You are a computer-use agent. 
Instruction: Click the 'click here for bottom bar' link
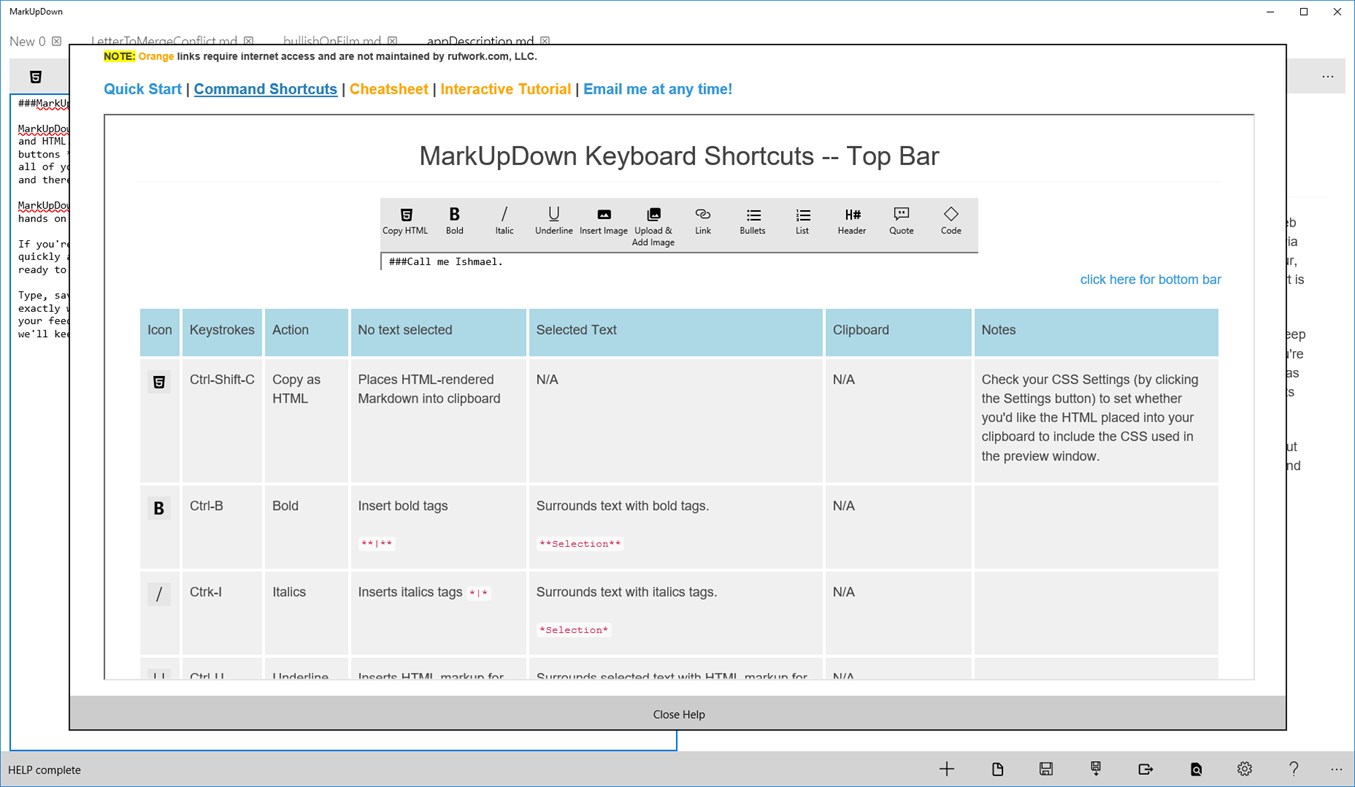[x=1150, y=280]
